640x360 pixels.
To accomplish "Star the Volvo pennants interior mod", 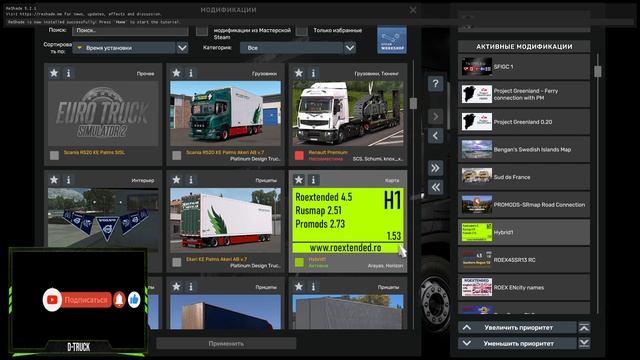I will tap(54, 180).
